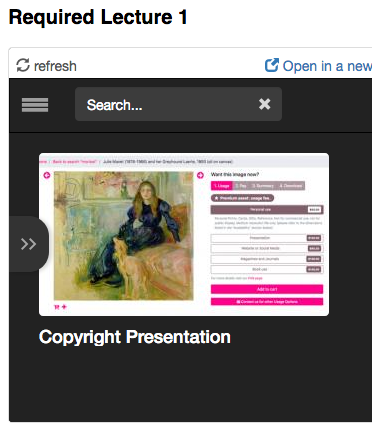372x425 pixels.
Task: Click the pink cart icon under painting
Action: 57,307
